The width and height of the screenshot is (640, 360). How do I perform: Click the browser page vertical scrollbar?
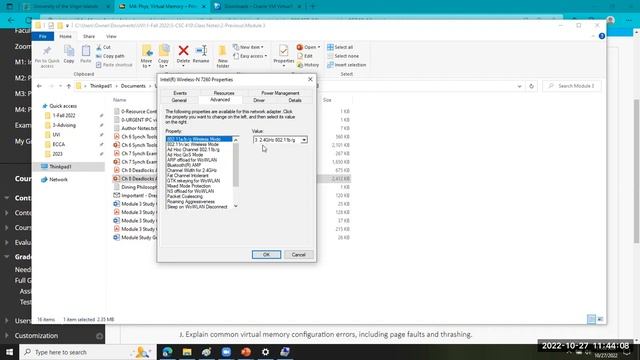(636, 171)
